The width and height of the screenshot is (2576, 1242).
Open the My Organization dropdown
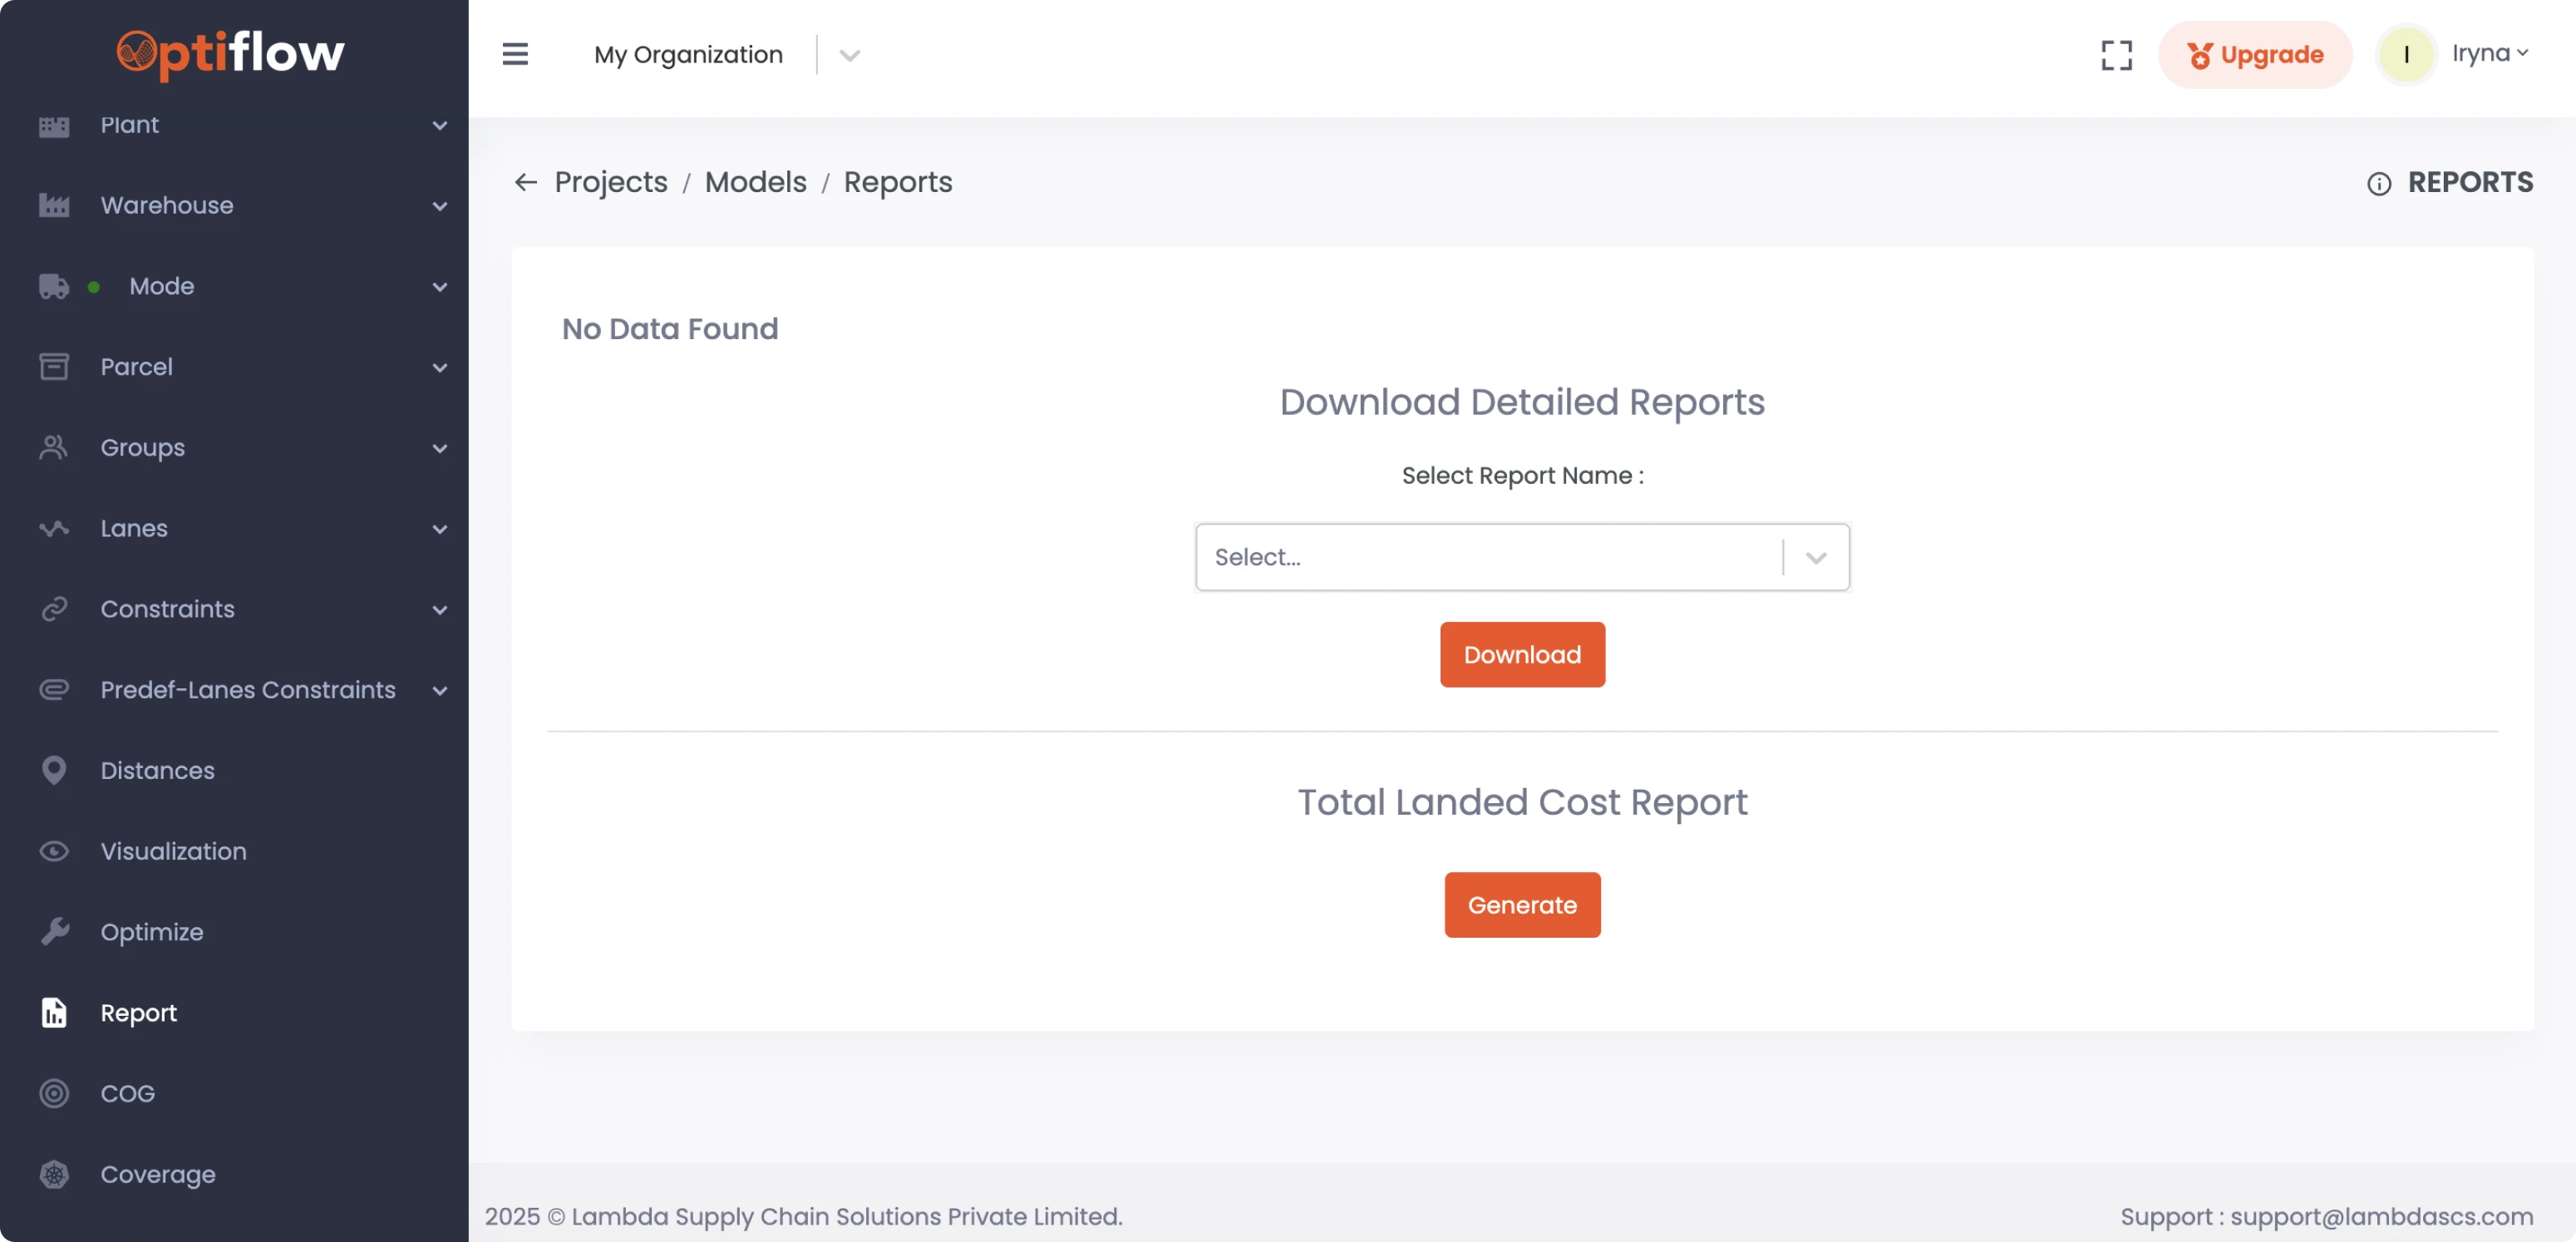849,55
